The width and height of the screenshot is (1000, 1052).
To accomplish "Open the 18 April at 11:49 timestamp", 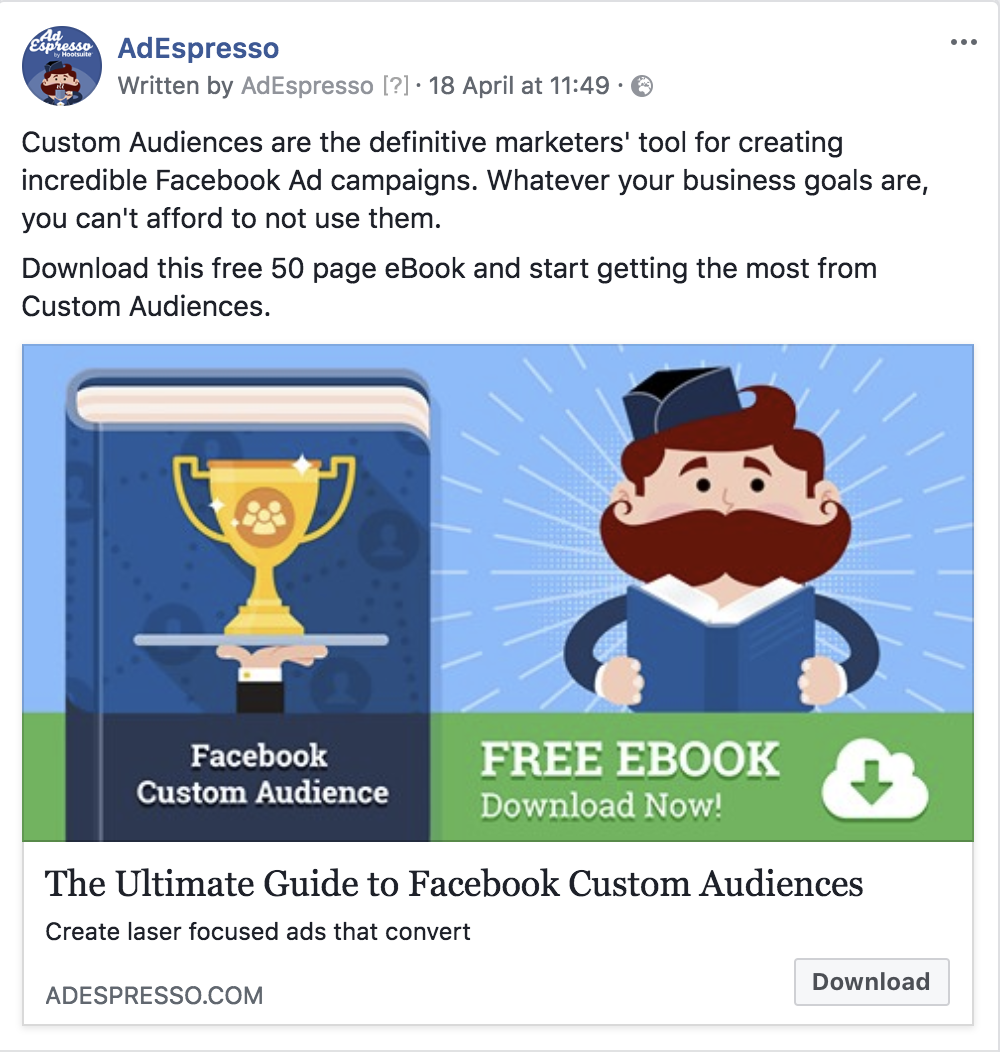I will point(519,86).
